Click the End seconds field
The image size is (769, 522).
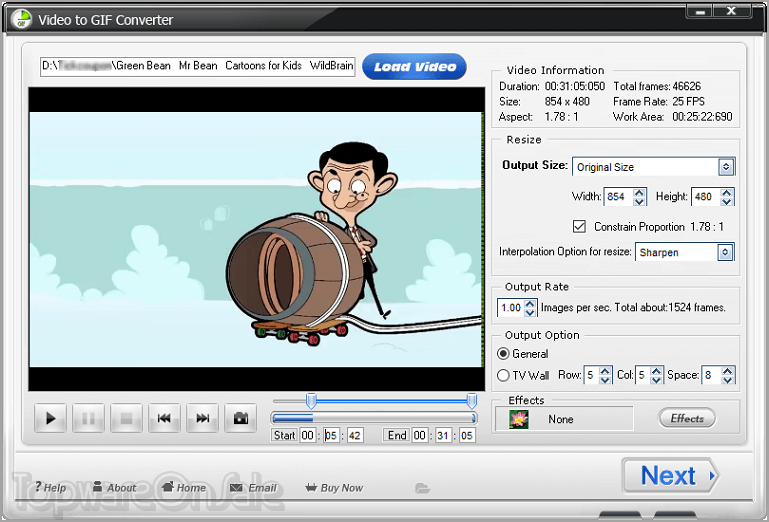click(466, 435)
